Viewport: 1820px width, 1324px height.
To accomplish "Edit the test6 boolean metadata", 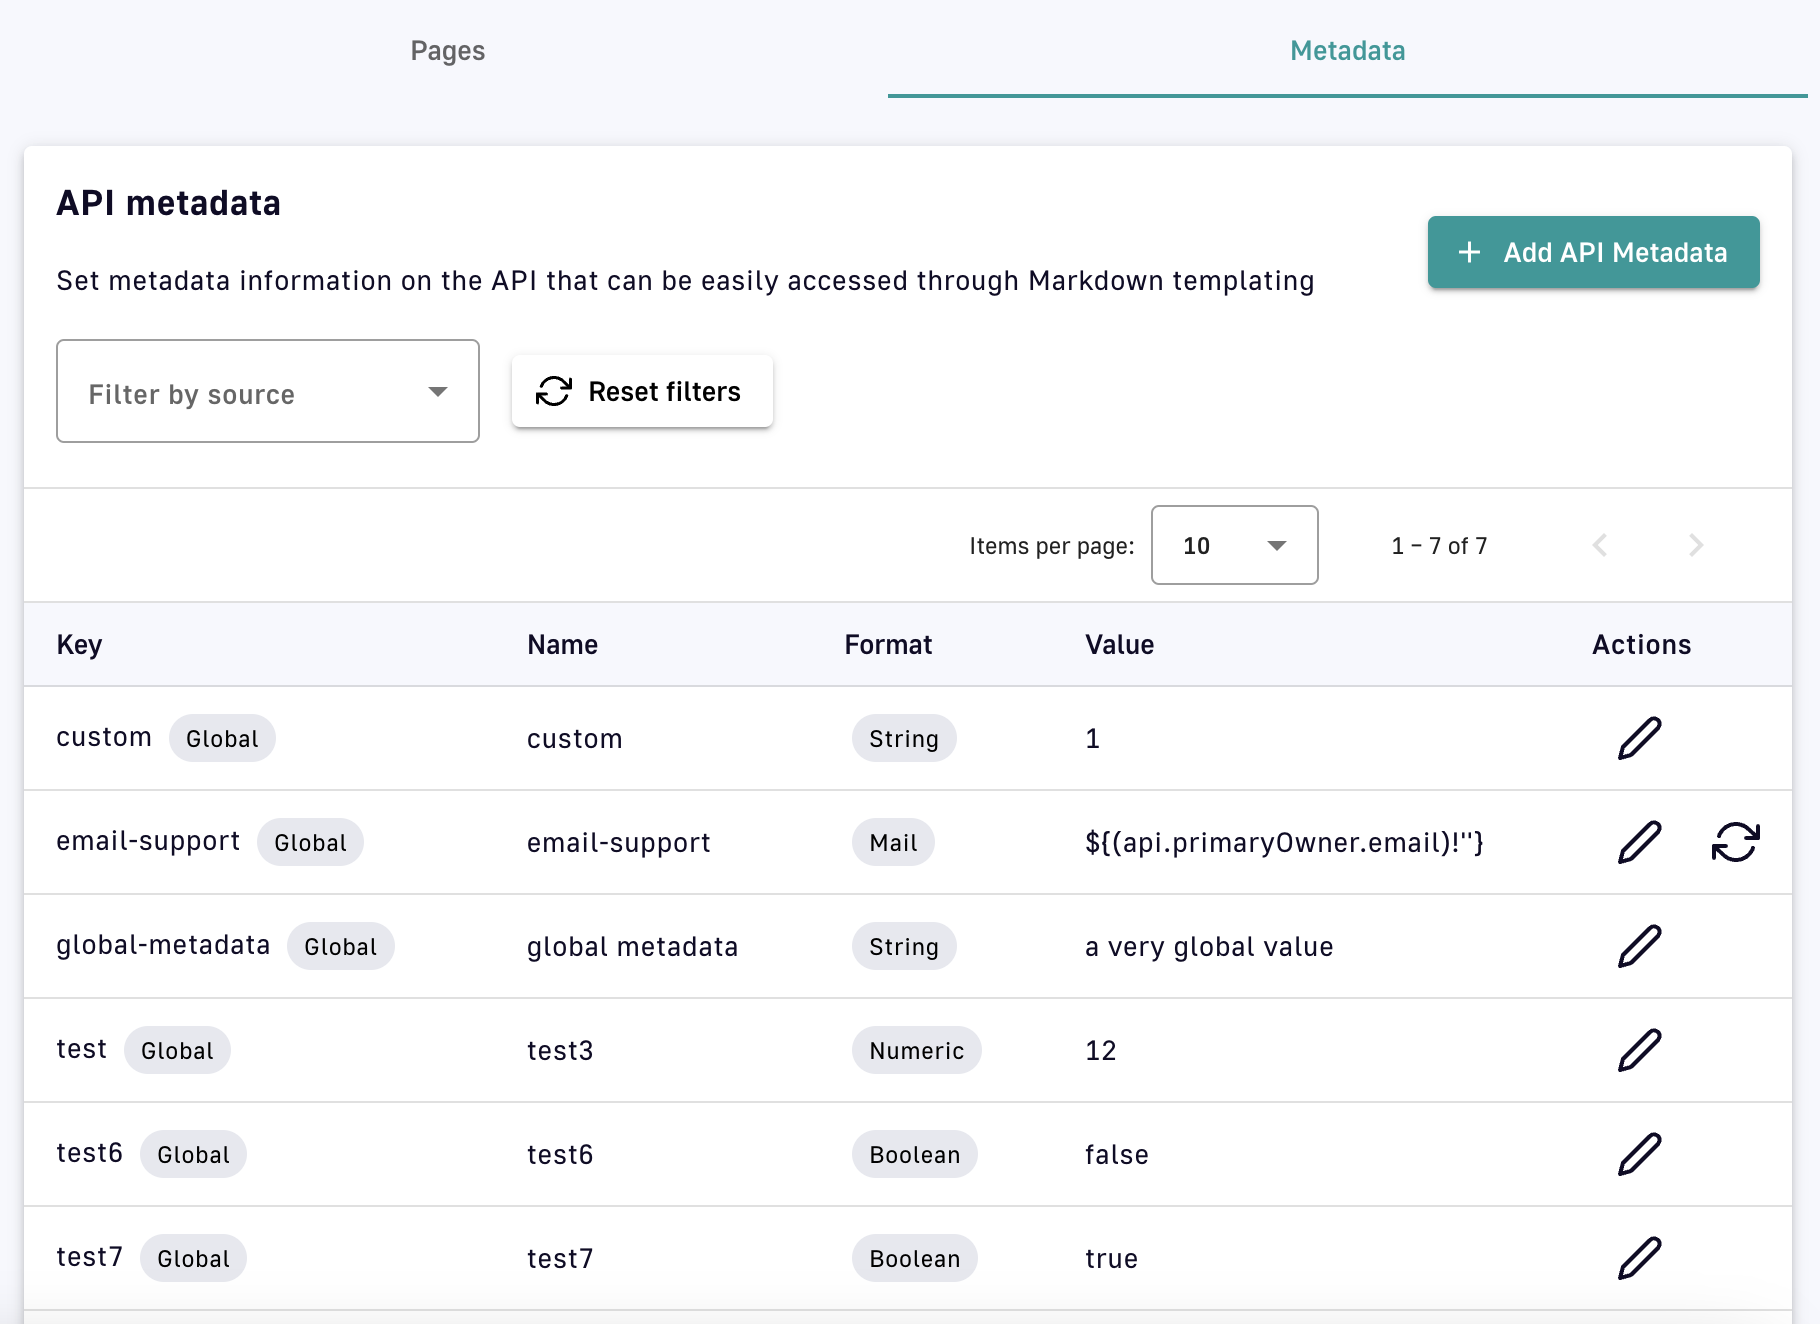I will pos(1639,1155).
